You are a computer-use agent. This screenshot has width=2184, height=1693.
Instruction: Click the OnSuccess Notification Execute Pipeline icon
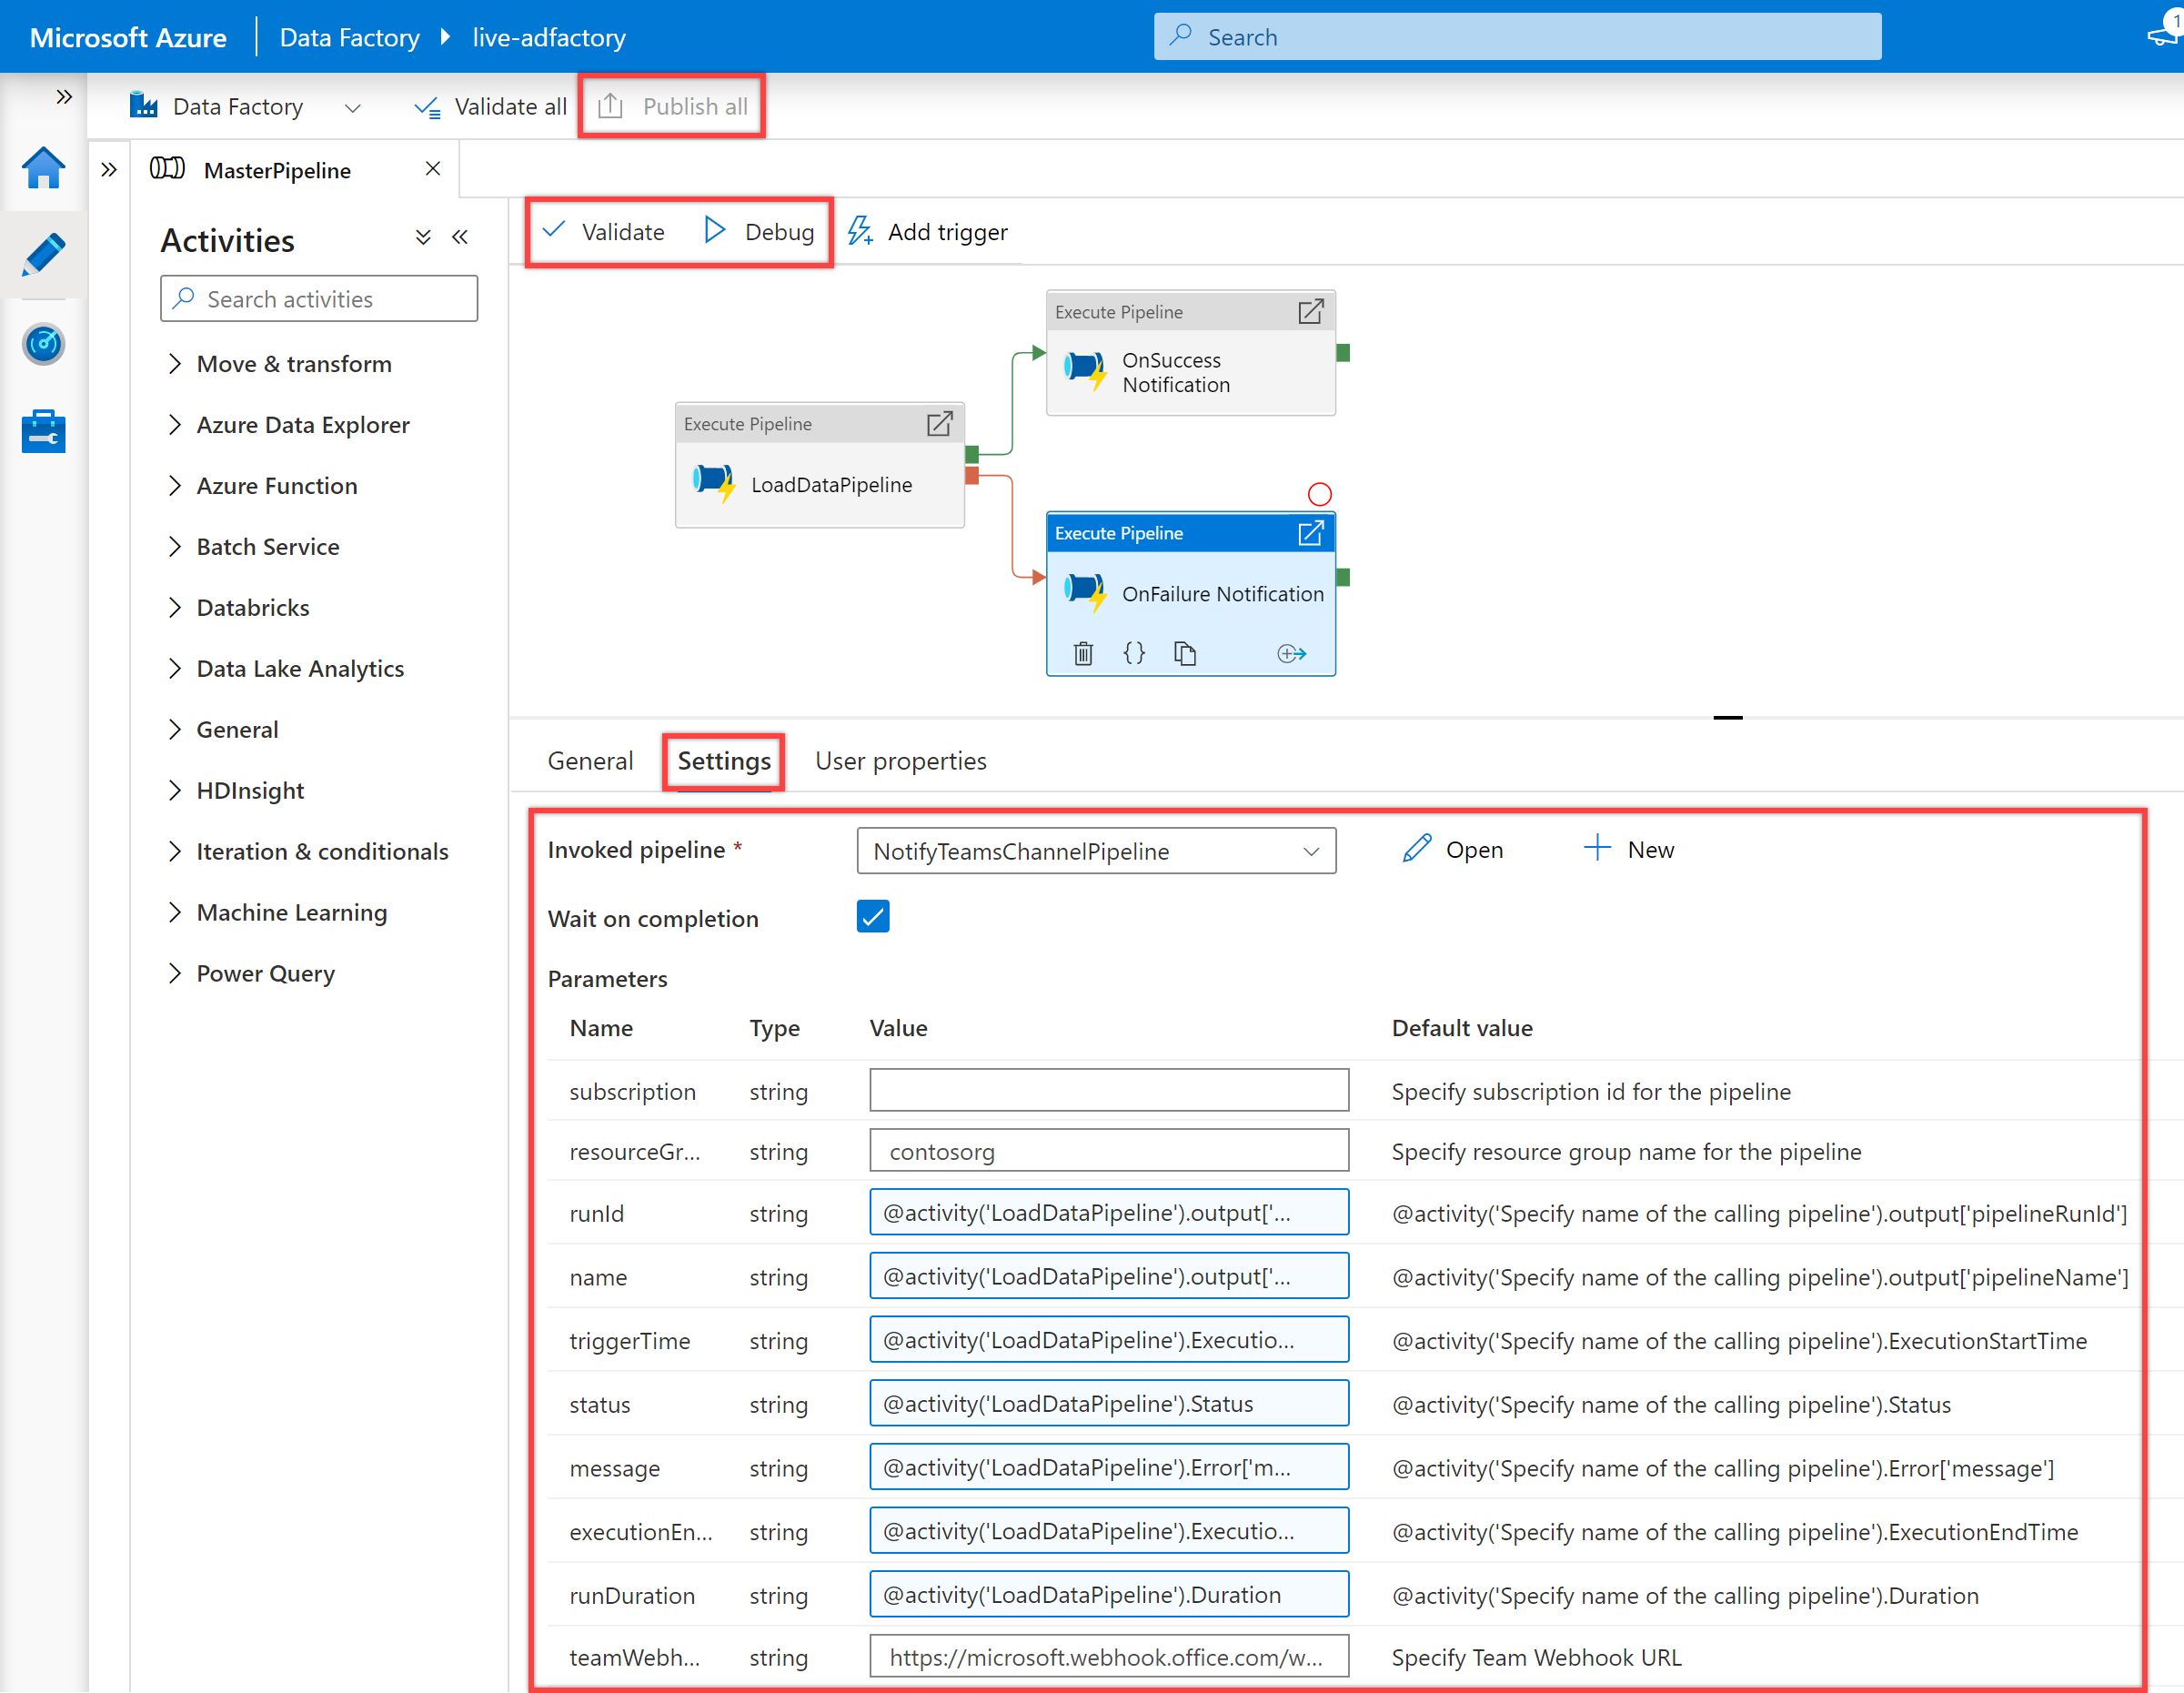(x=1091, y=374)
